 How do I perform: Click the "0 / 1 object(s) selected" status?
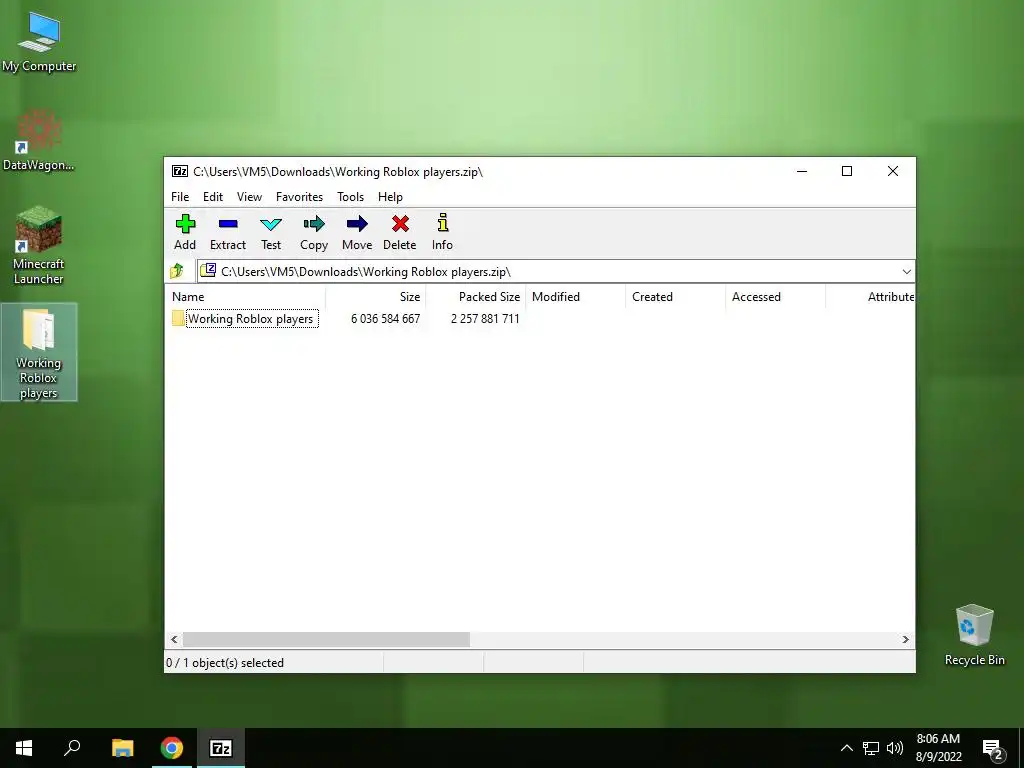(x=225, y=663)
